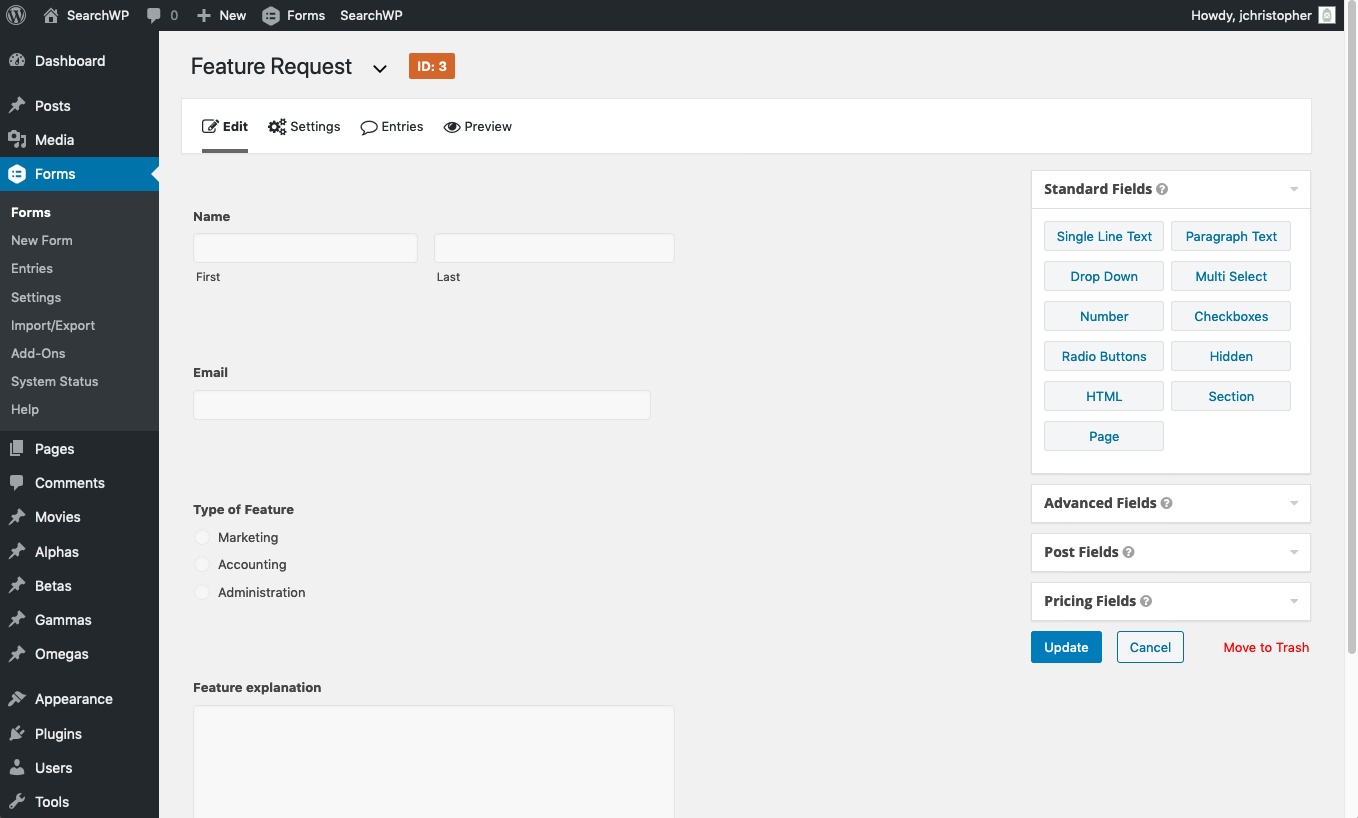
Task: Add a Drop Down field
Action: (1104, 276)
